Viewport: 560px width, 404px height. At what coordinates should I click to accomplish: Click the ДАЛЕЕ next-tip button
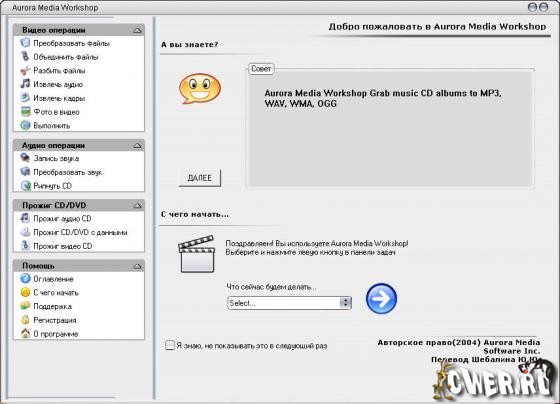(200, 178)
